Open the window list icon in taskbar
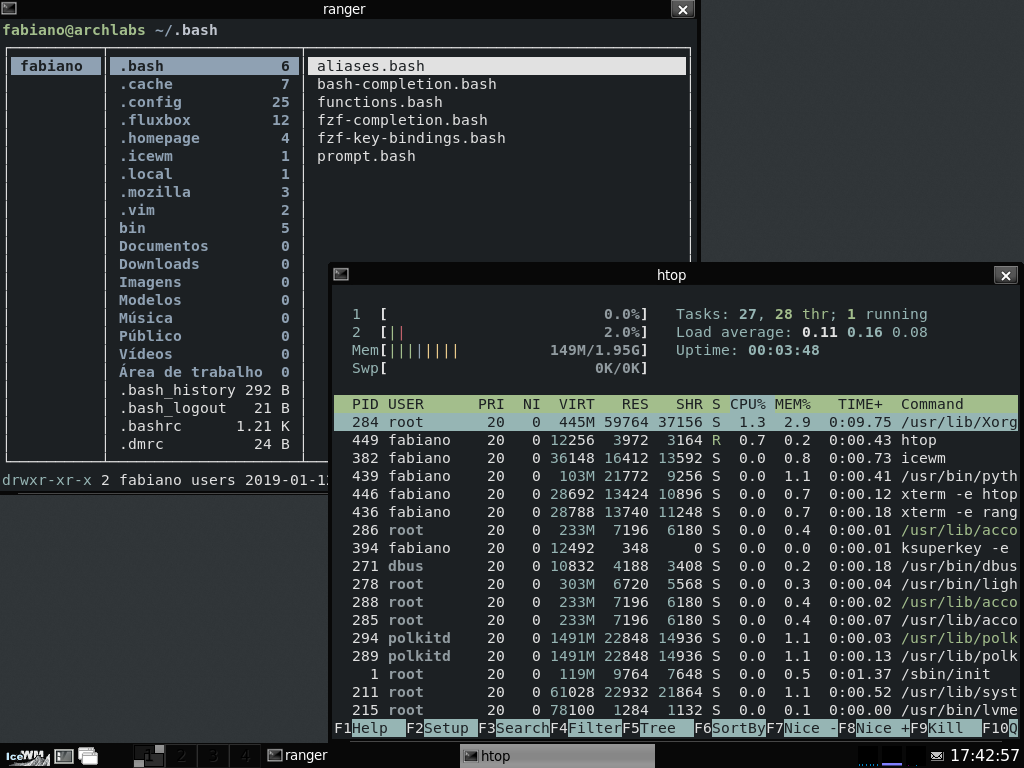 88,756
